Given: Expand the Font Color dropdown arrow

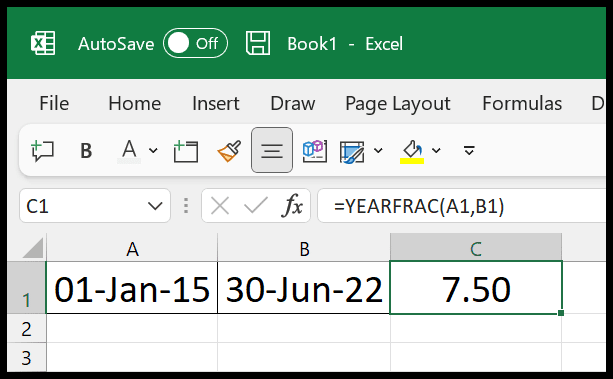Looking at the screenshot, I should click(x=153, y=151).
